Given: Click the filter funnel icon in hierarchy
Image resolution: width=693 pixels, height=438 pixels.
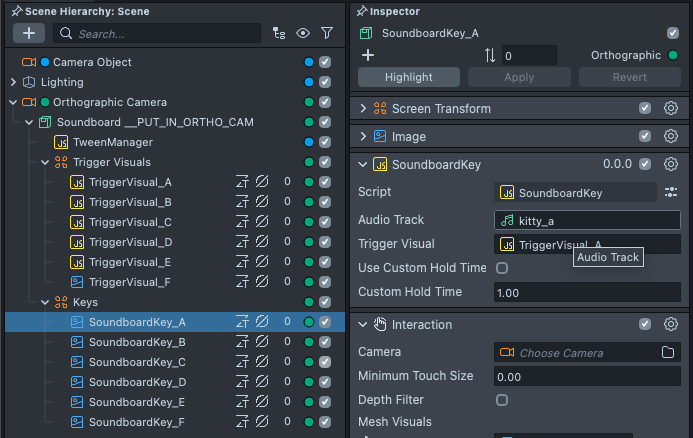Looking at the screenshot, I should pyautogui.click(x=327, y=33).
